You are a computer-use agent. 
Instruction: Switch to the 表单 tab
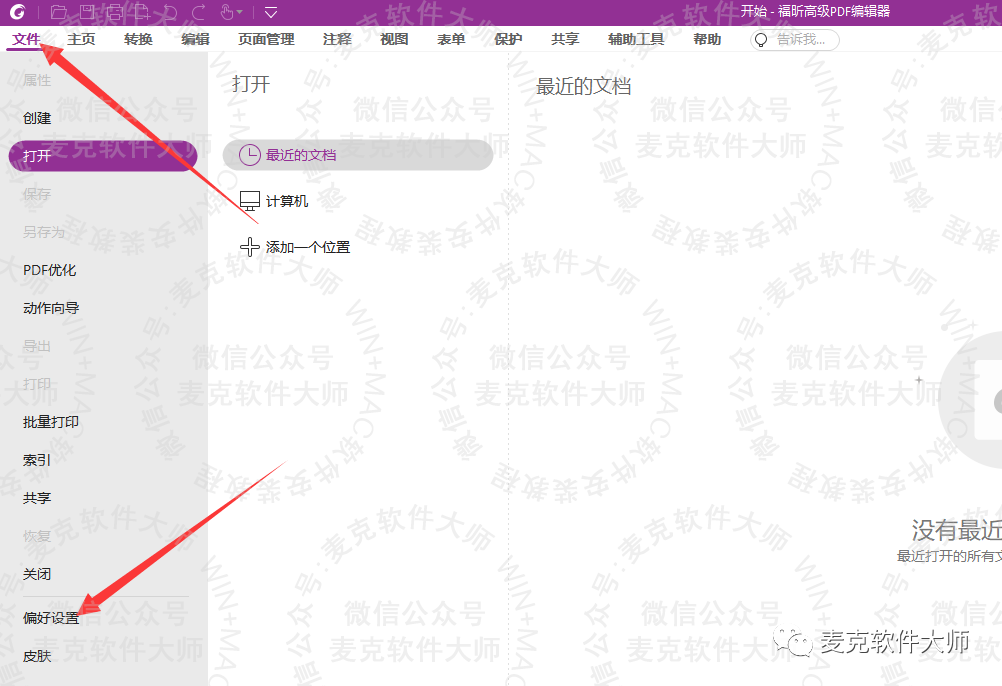click(x=451, y=39)
